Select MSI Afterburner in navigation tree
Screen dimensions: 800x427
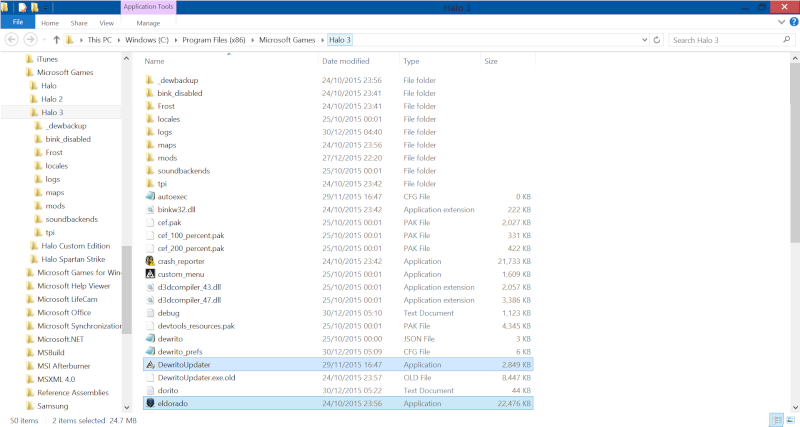pos(63,366)
